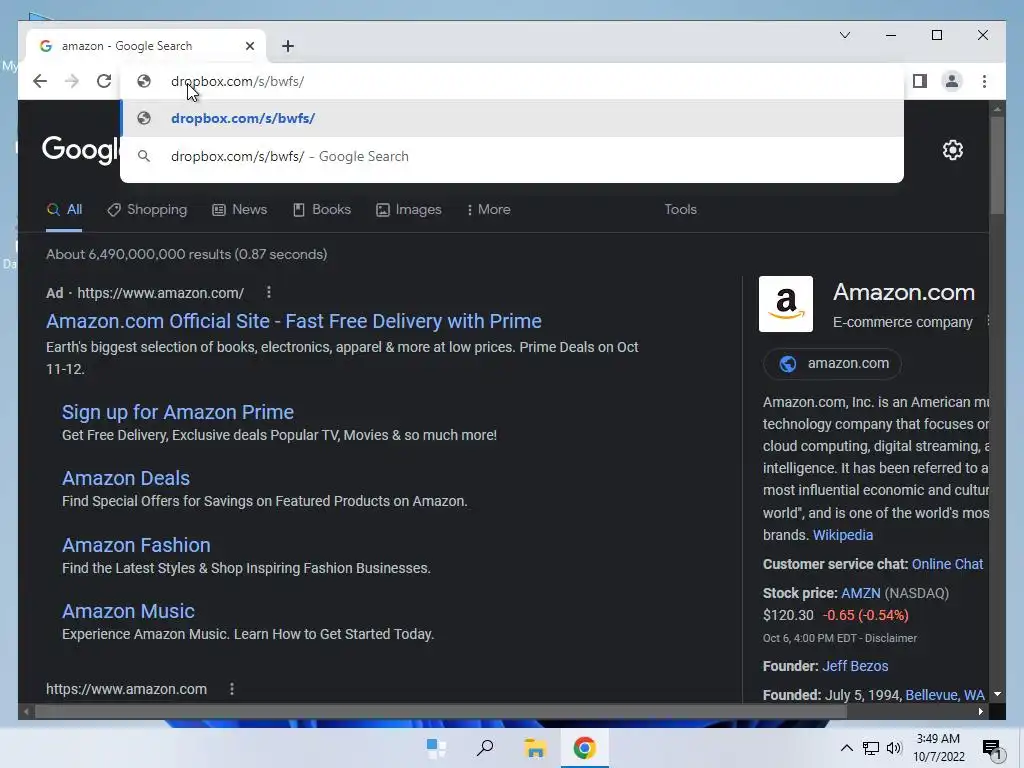
Task: Click the About 6,490,000,000 results text
Action: pyautogui.click(x=187, y=254)
